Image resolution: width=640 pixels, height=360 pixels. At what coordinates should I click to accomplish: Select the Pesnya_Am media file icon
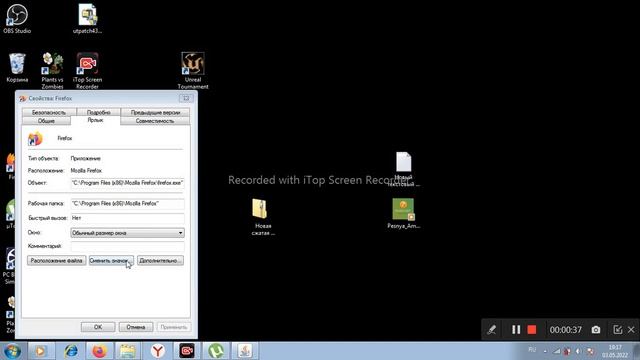coord(403,213)
